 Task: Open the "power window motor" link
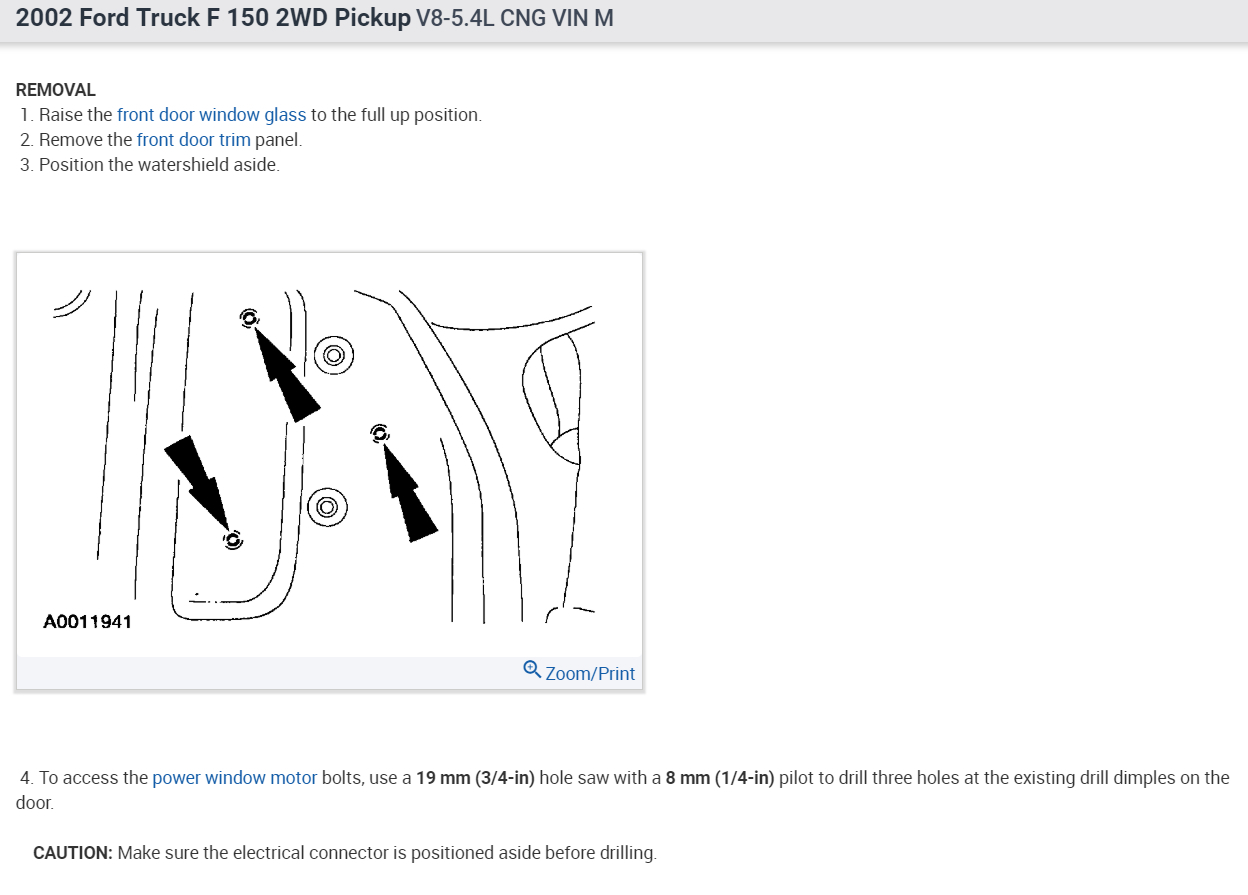(x=235, y=778)
